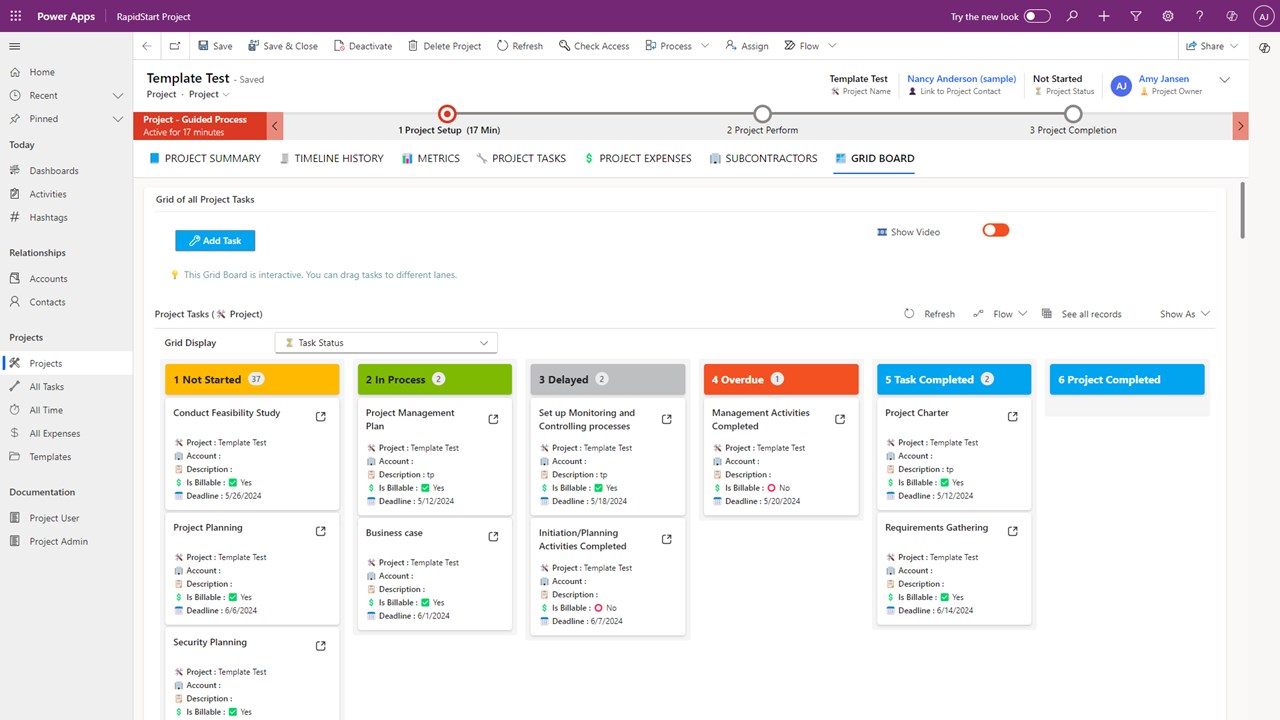Expand the header details chevron beside Amy Jansen
The width and height of the screenshot is (1280, 720).
pyautogui.click(x=1225, y=80)
